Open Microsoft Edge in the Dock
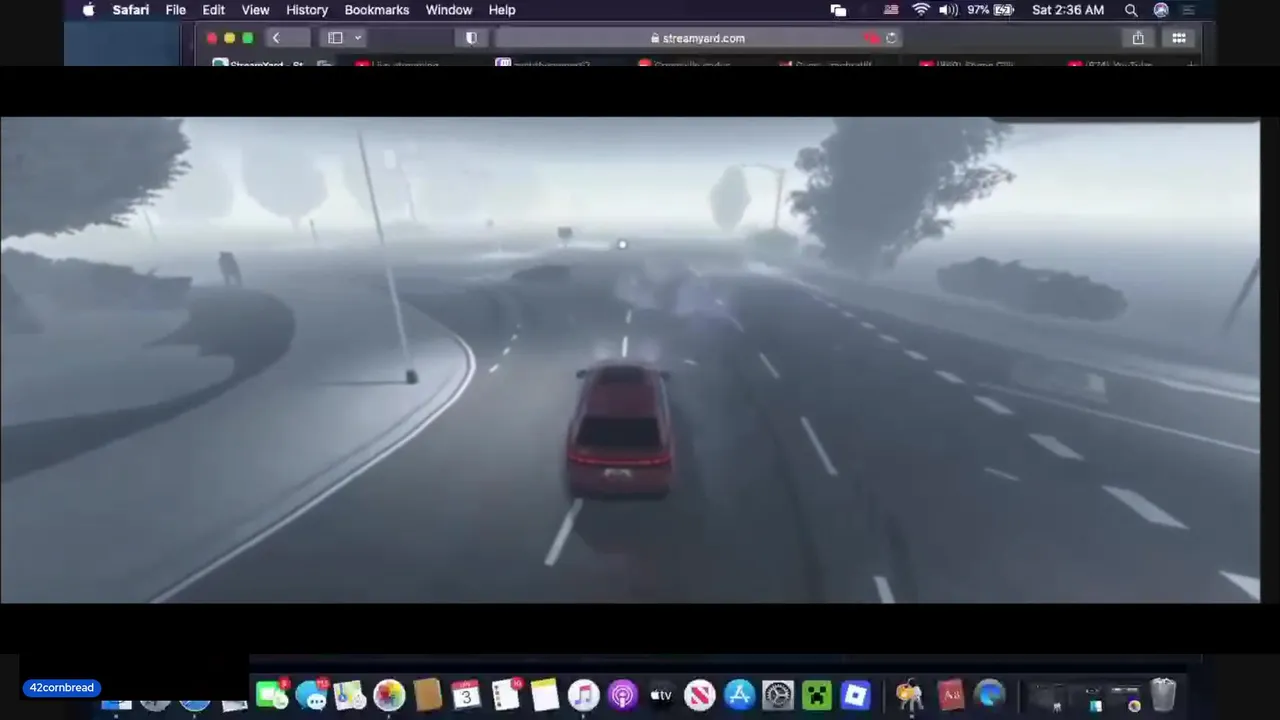The image size is (1280, 720). click(990, 694)
